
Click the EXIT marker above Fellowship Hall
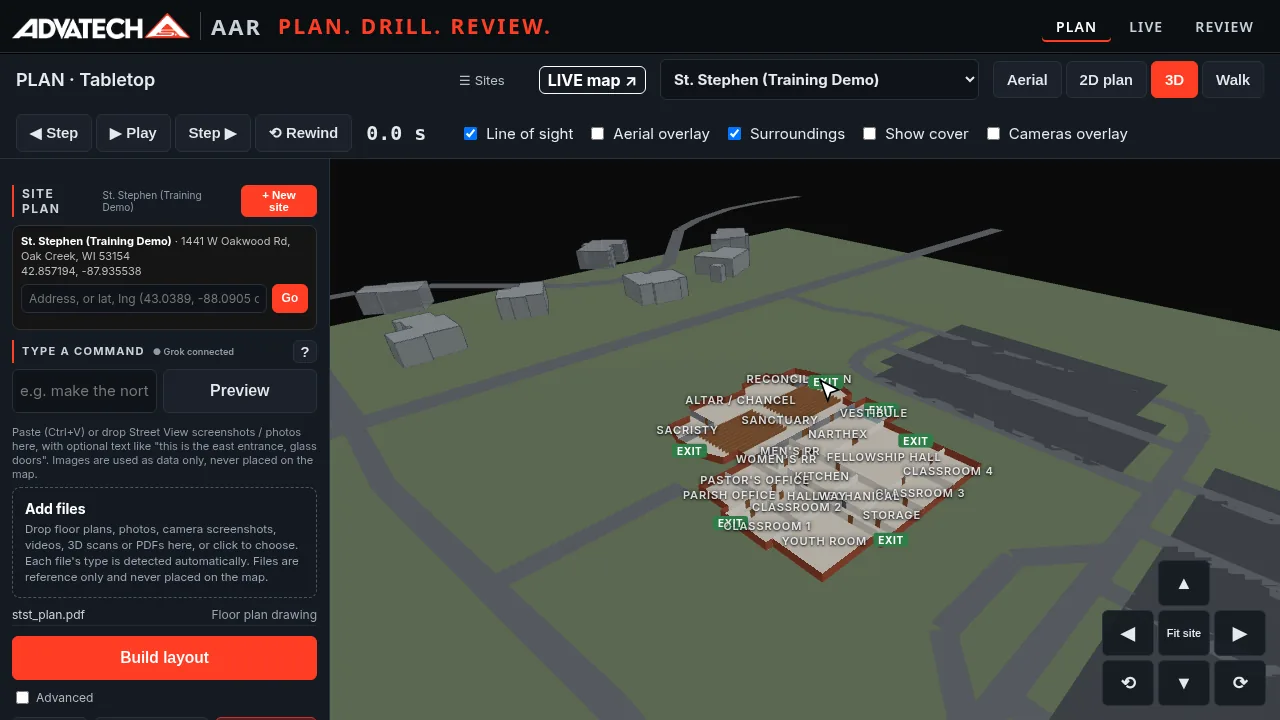915,441
